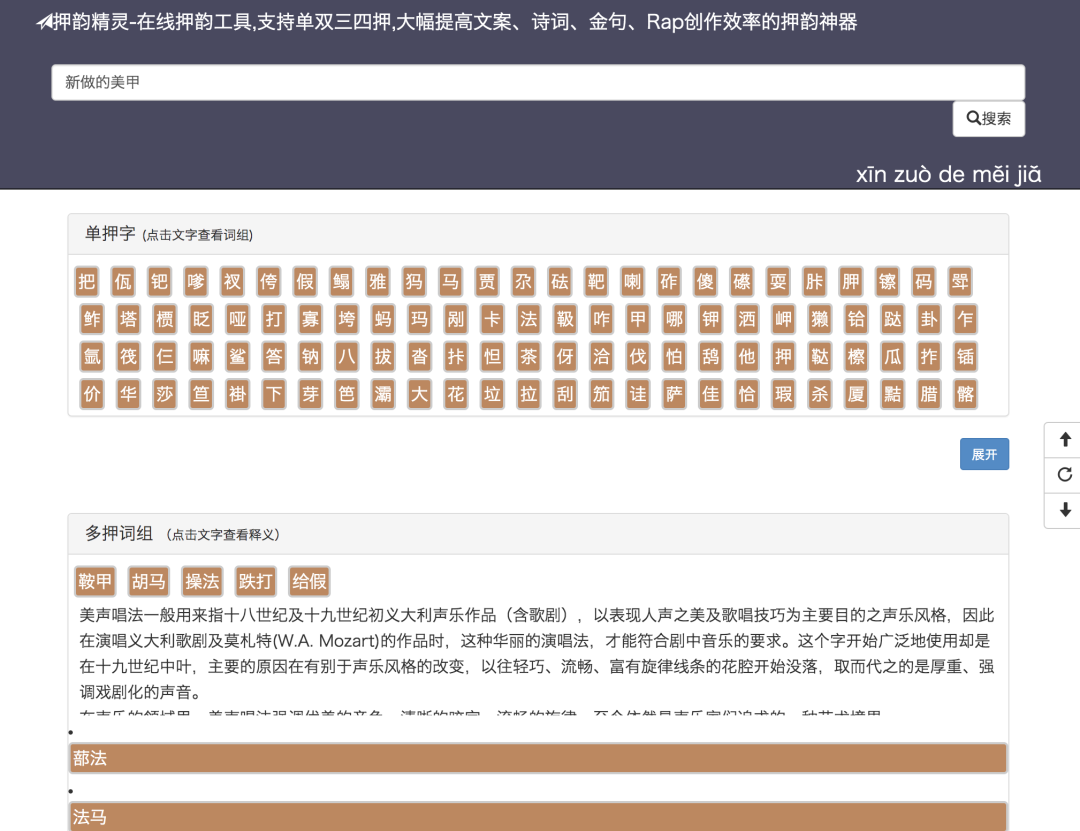Select the character 把 in 单押字

click(87, 281)
